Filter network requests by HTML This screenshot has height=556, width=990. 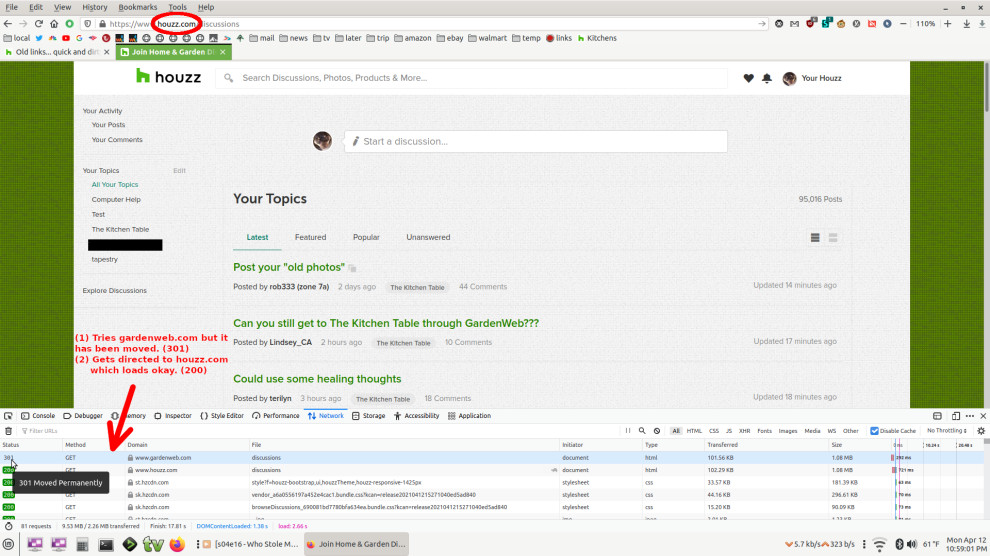pos(694,431)
